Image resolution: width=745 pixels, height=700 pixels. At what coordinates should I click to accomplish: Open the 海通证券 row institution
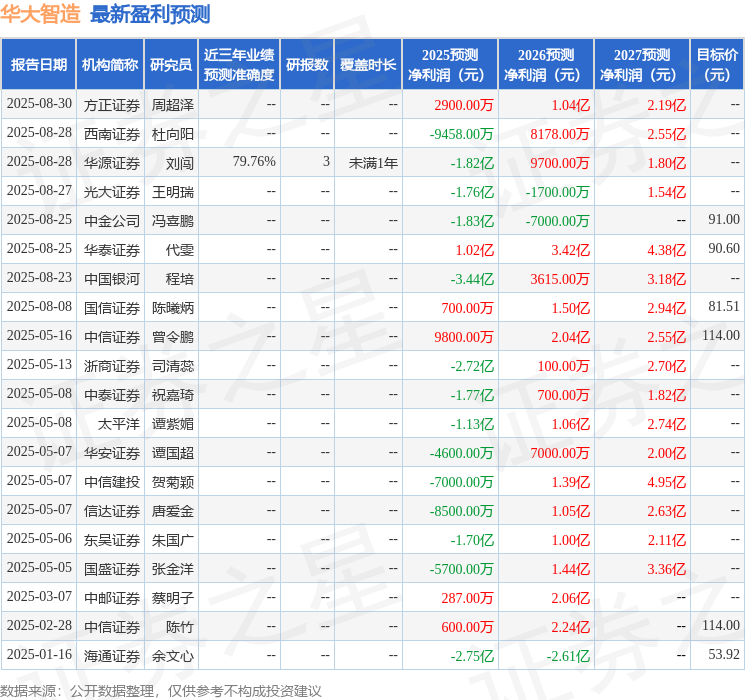click(x=112, y=655)
